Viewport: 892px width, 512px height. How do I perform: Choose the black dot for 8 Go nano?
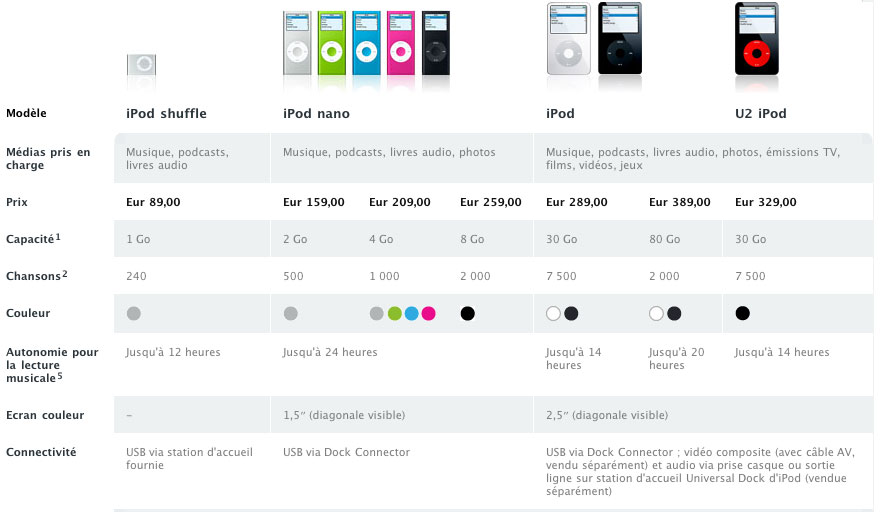468,313
